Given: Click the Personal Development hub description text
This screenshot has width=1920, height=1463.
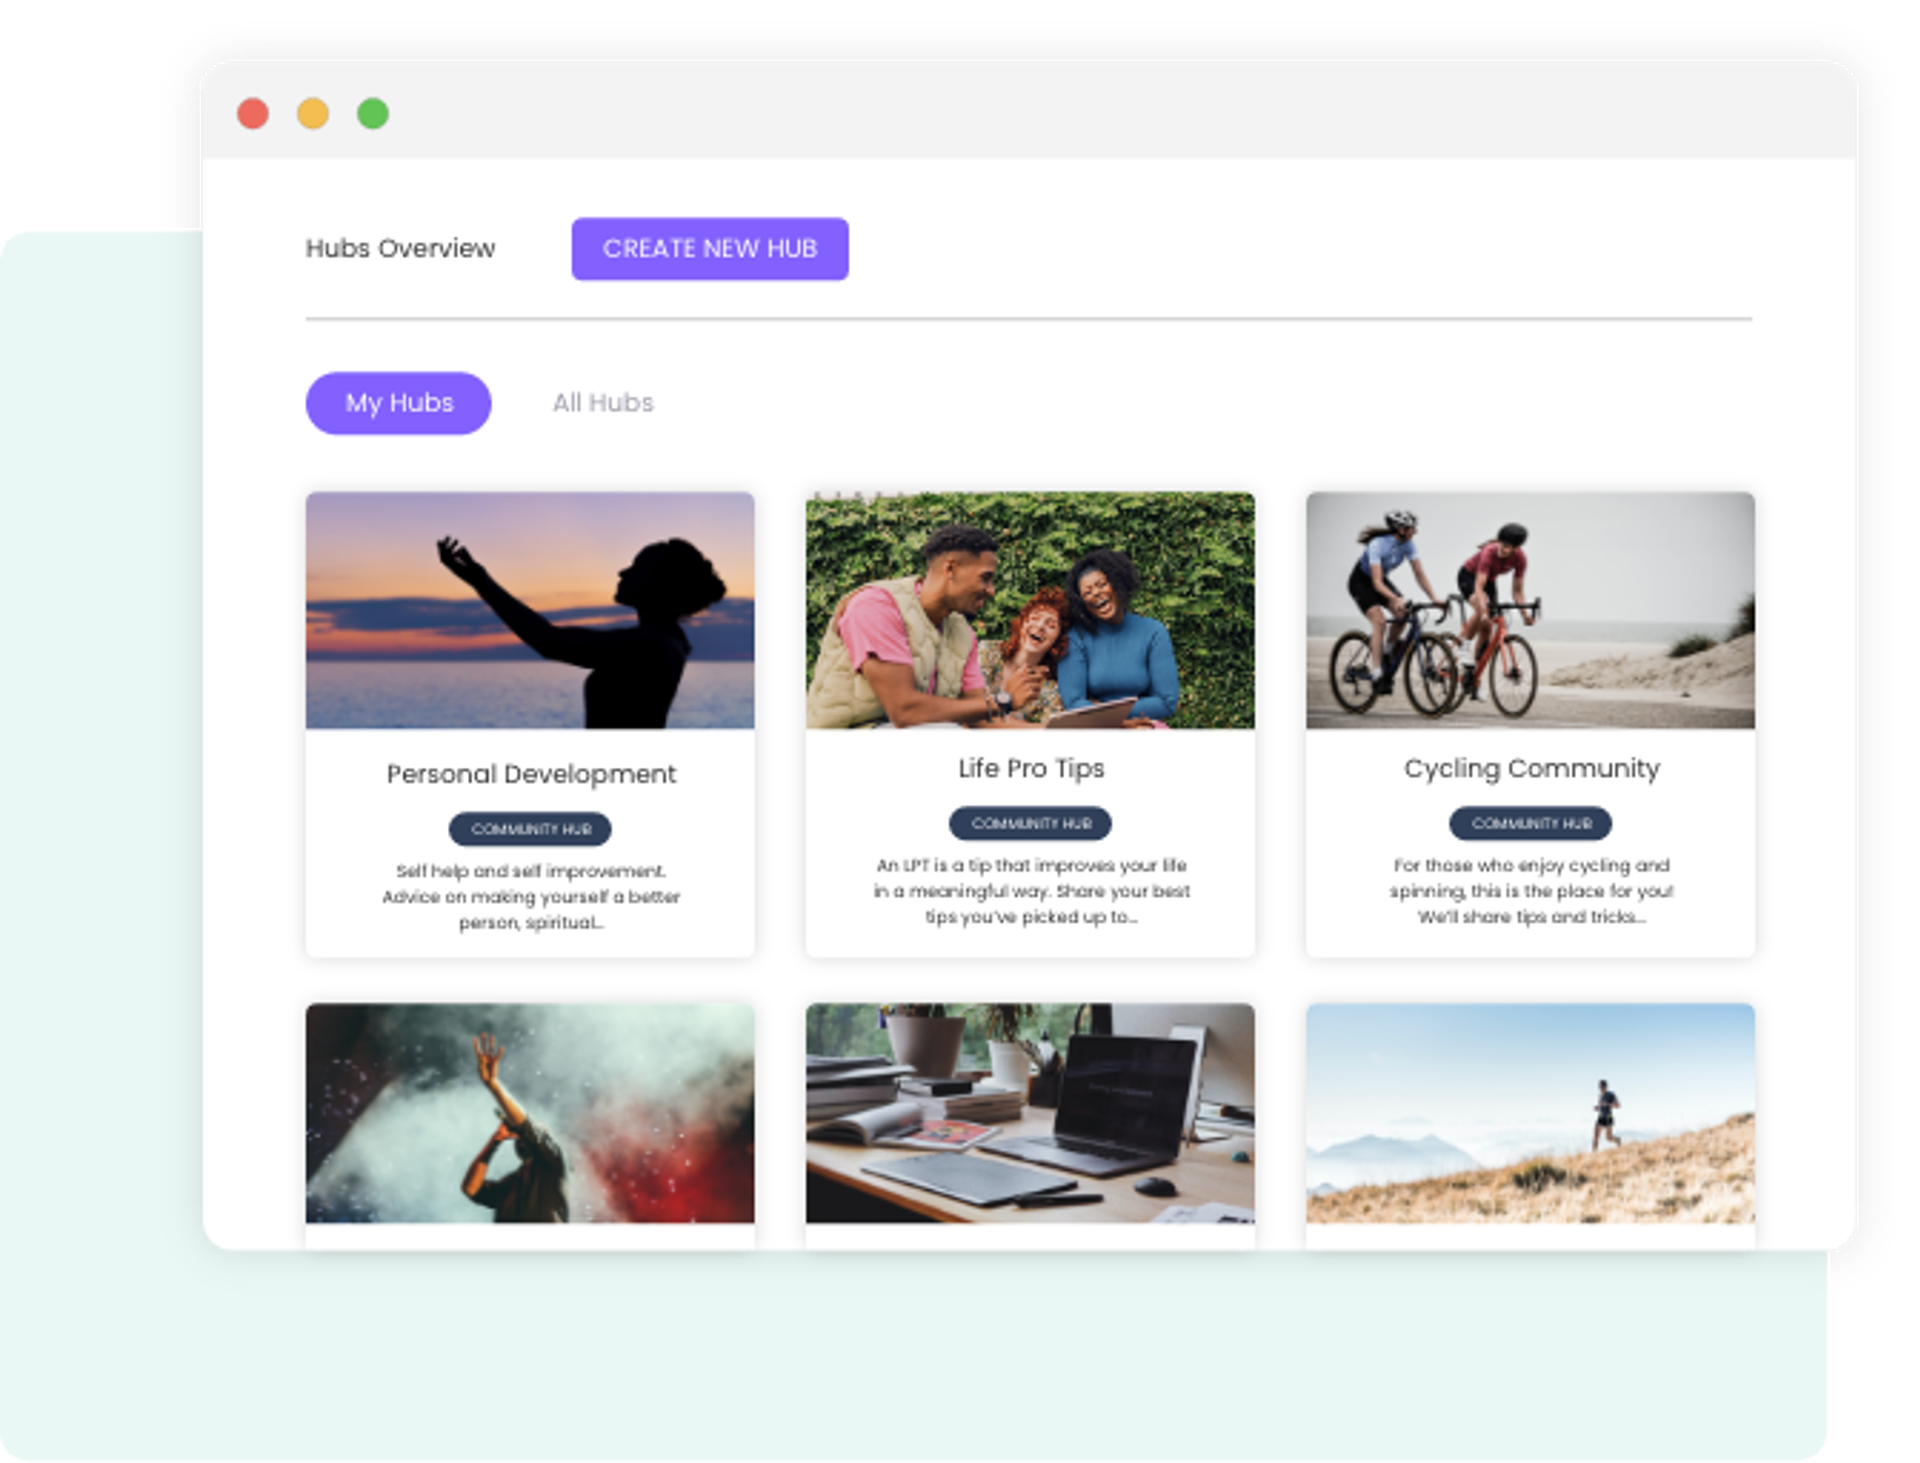Looking at the screenshot, I should (x=531, y=897).
